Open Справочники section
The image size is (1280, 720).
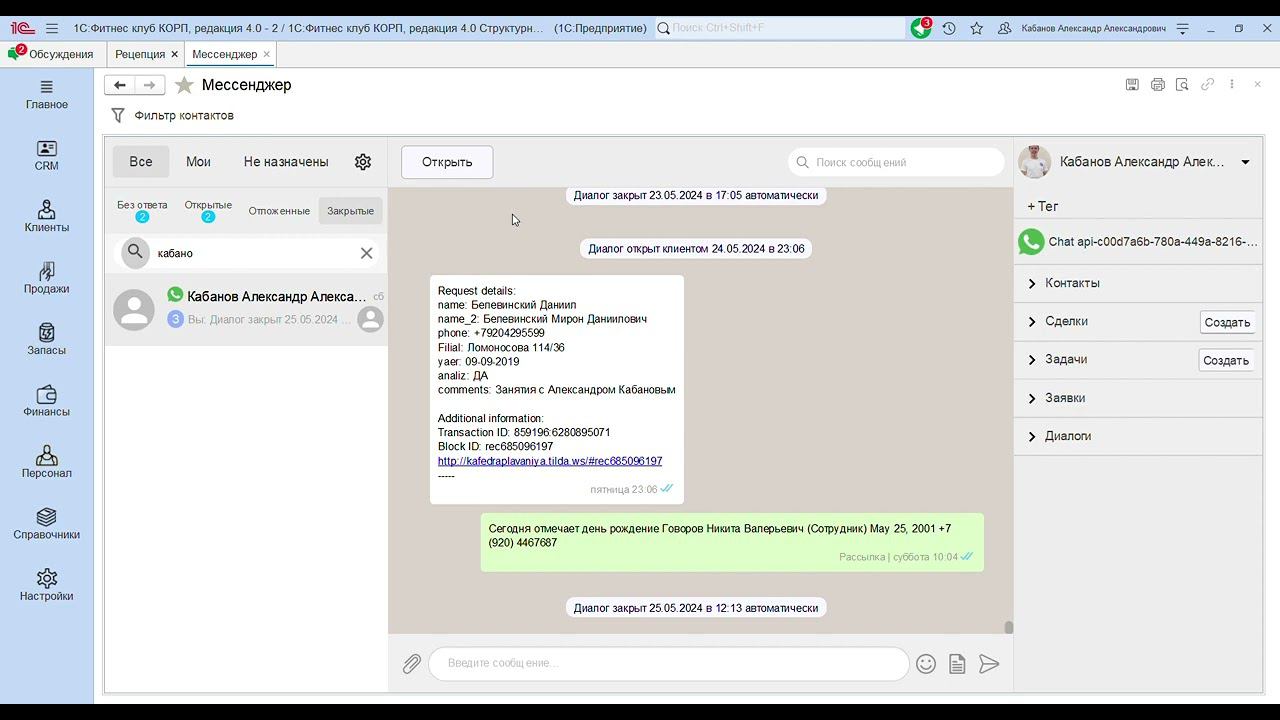click(47, 524)
